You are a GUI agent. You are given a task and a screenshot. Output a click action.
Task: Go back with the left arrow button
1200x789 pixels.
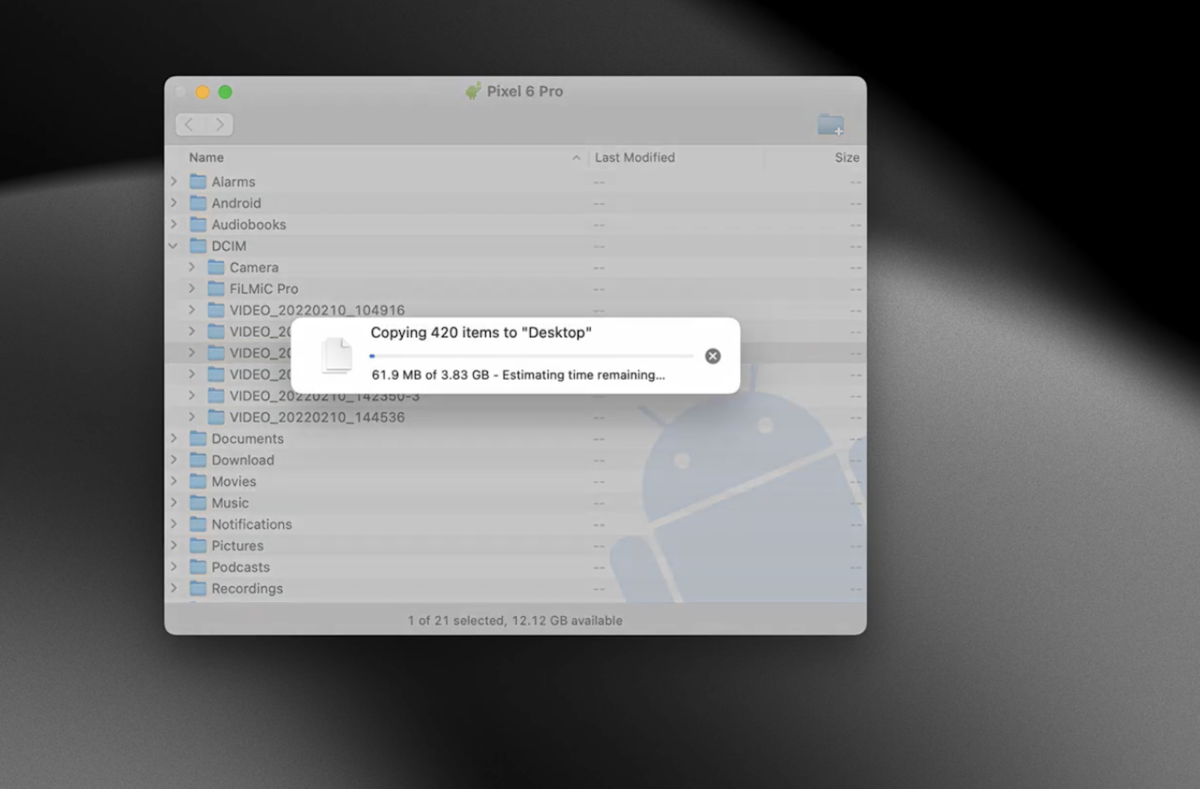[190, 125]
